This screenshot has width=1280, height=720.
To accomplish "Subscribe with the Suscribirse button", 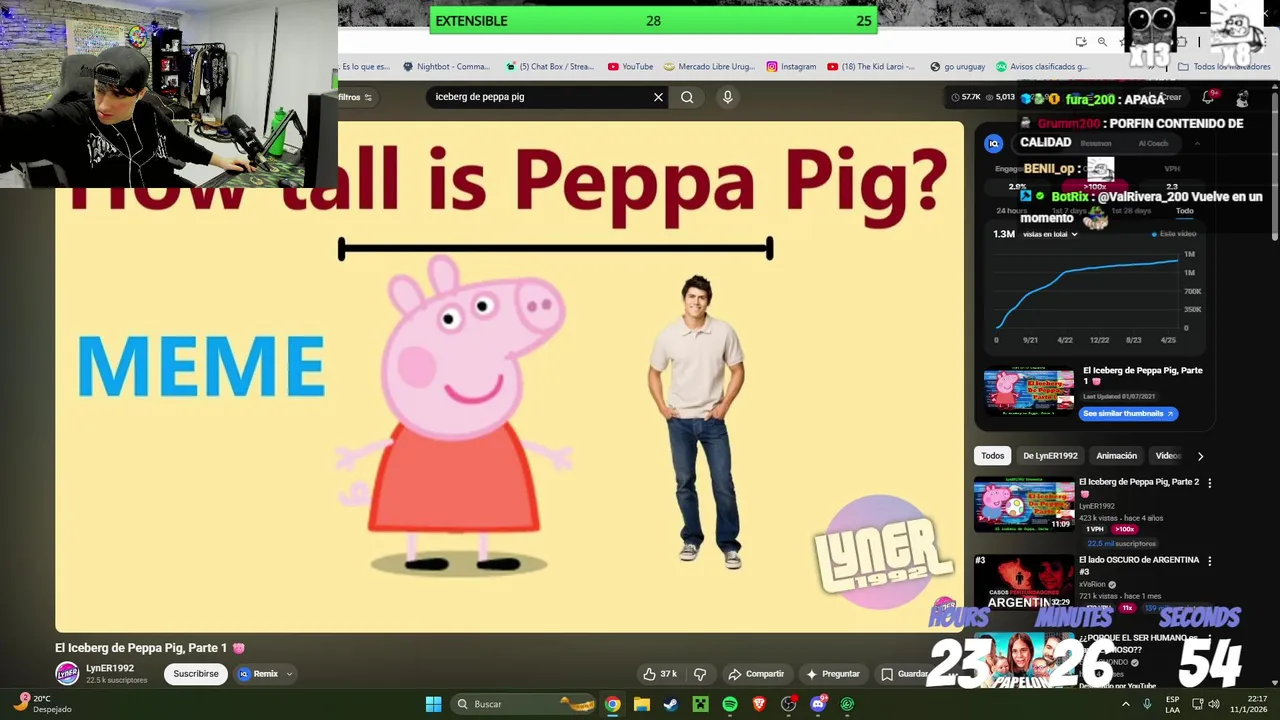I will pyautogui.click(x=196, y=674).
